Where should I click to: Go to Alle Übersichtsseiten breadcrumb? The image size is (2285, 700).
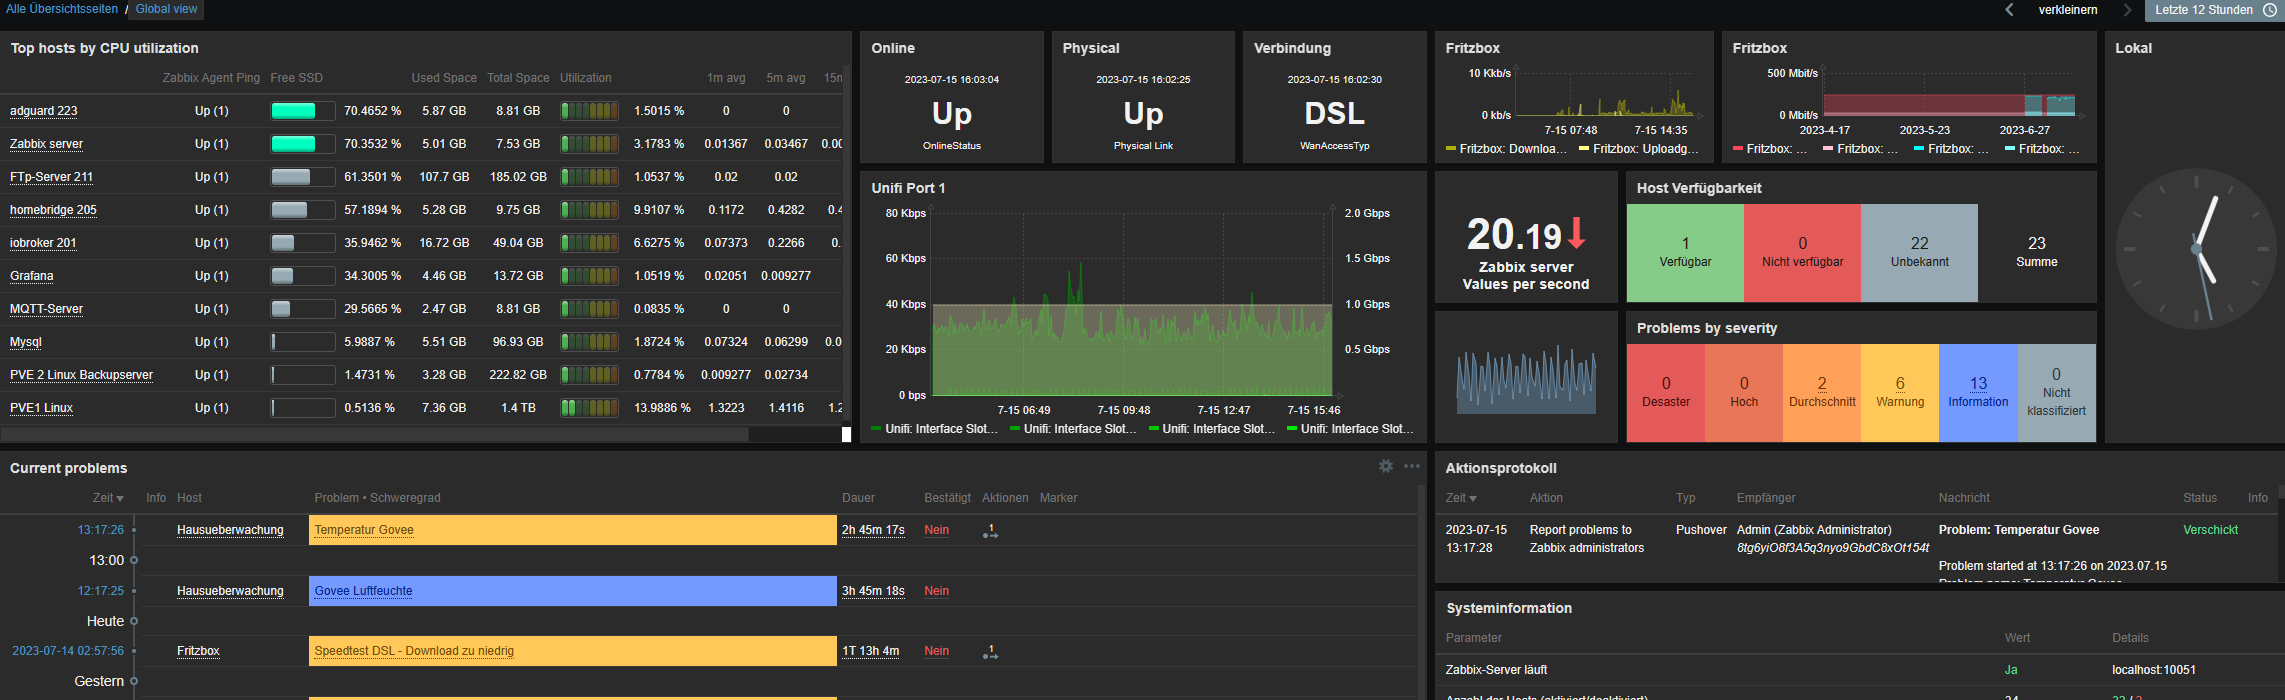pos(62,9)
